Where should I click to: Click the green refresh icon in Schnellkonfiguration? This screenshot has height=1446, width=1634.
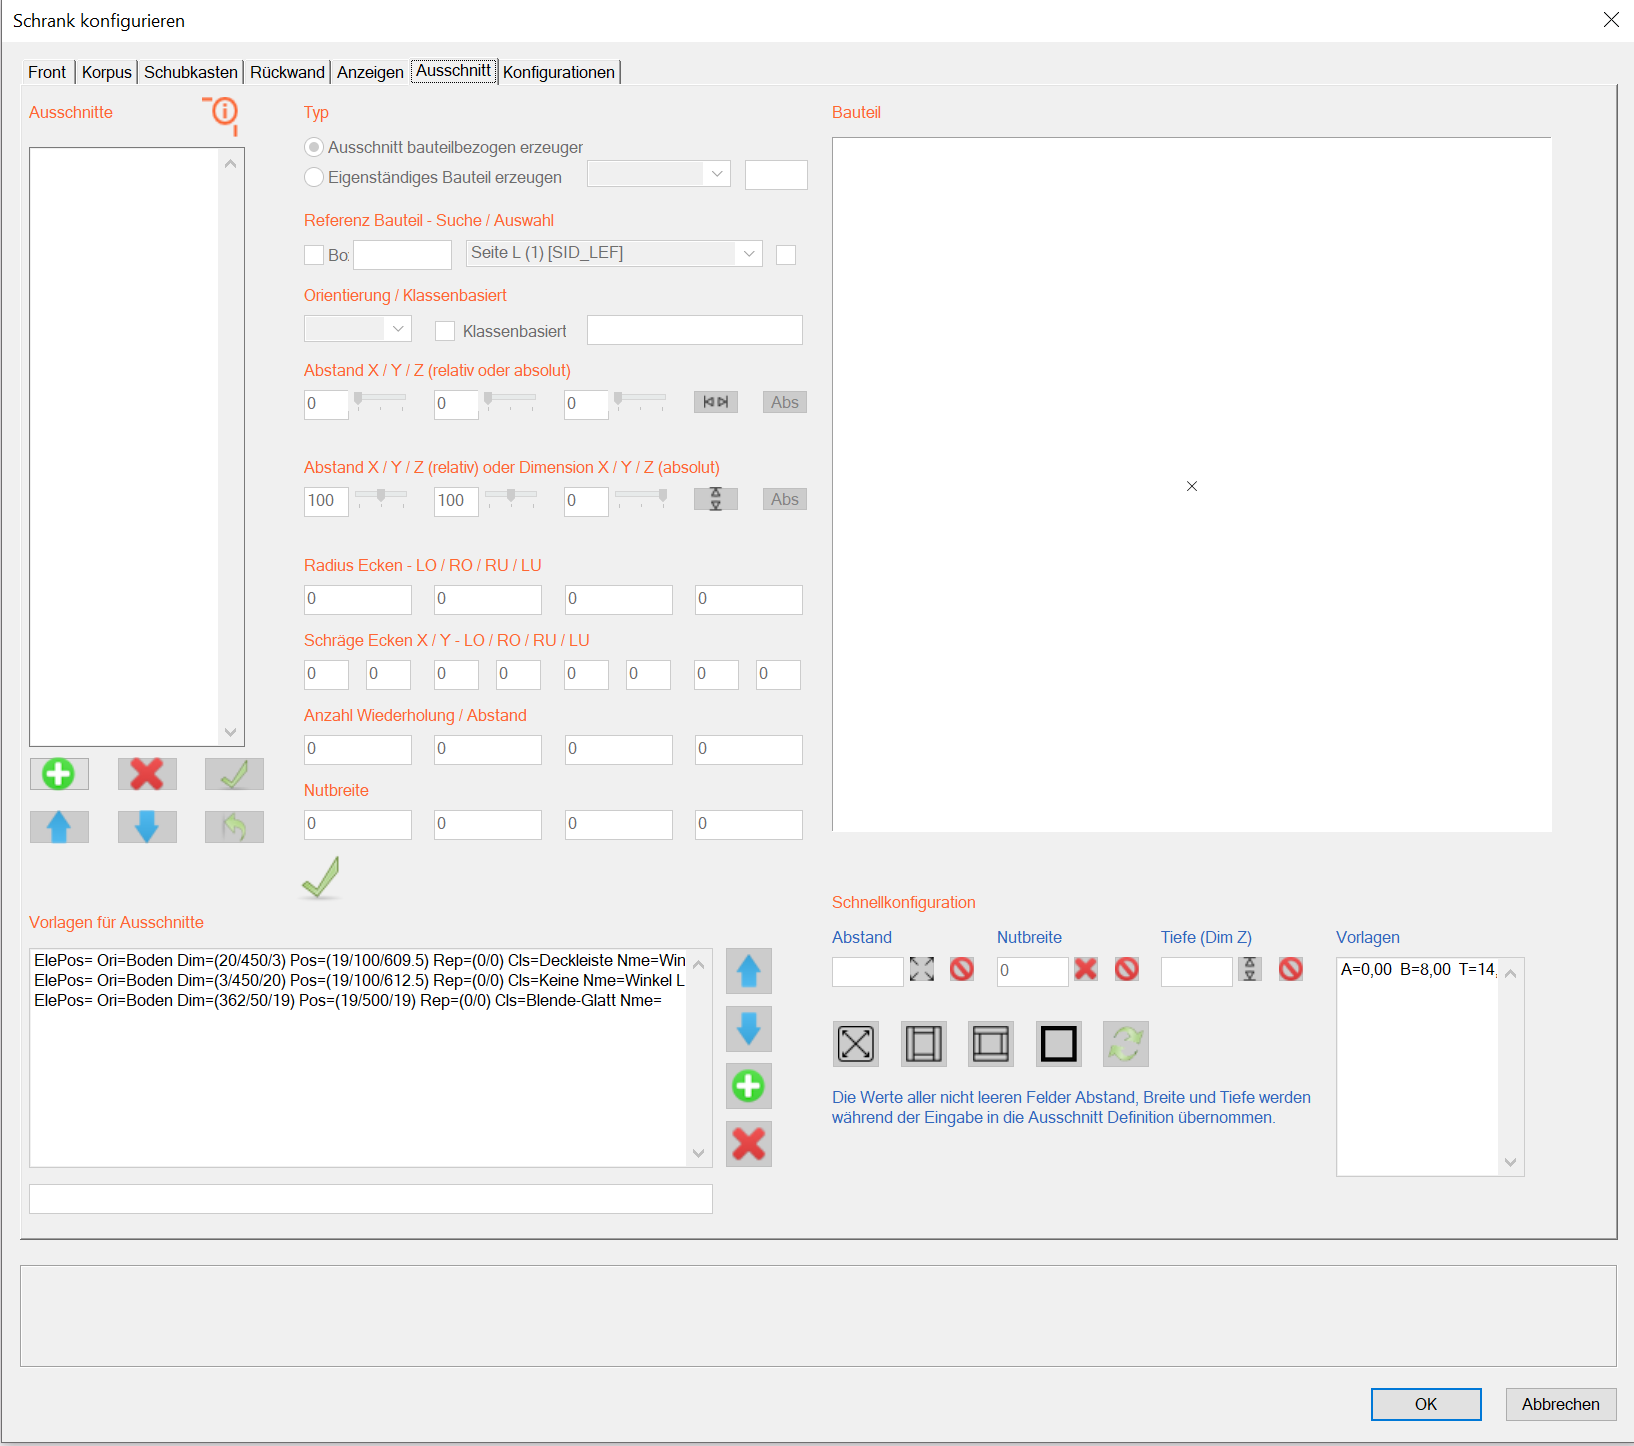[x=1125, y=1044]
